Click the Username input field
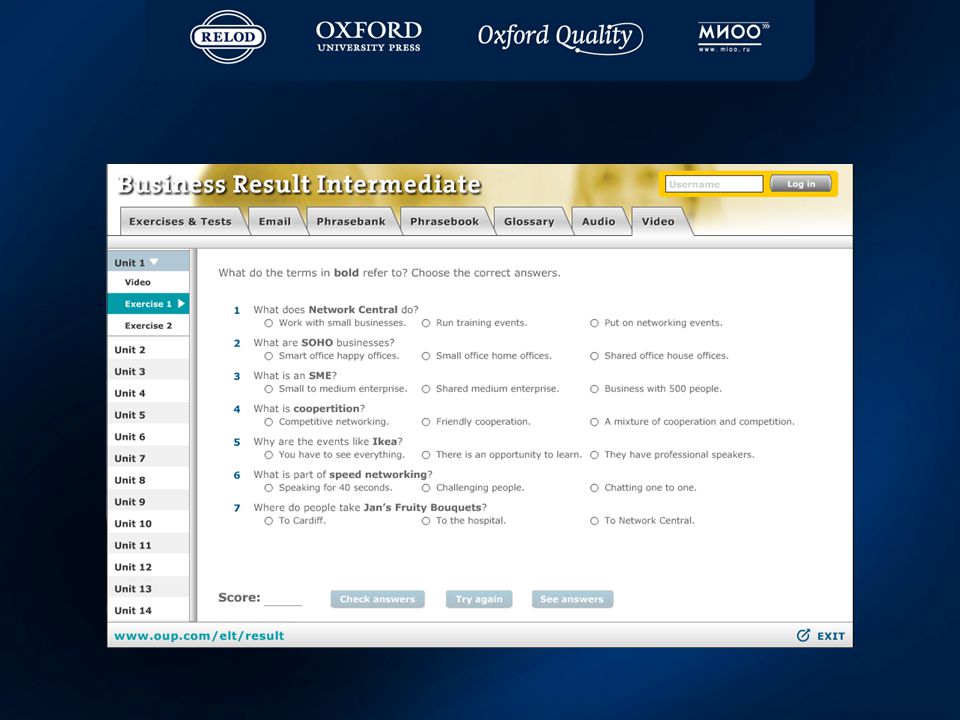Image resolution: width=960 pixels, height=720 pixels. (714, 184)
